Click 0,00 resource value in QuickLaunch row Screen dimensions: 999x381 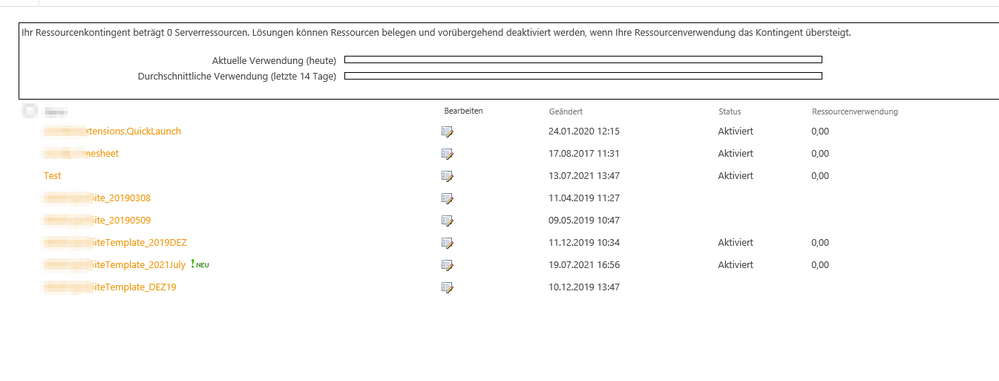(x=821, y=131)
